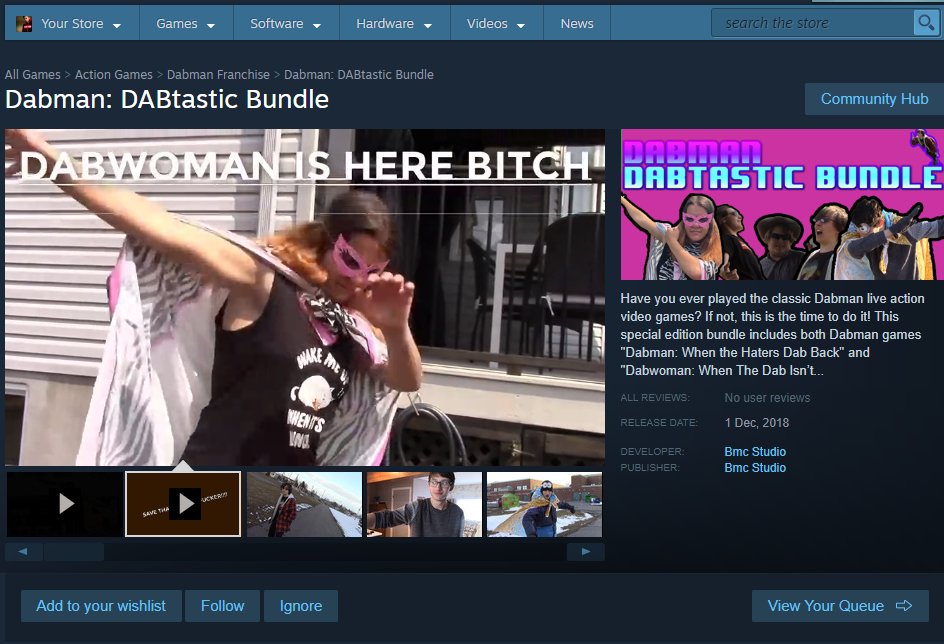This screenshot has width=944, height=644.
Task: Click the release date '1 Dec, 2018'
Action: coord(757,423)
